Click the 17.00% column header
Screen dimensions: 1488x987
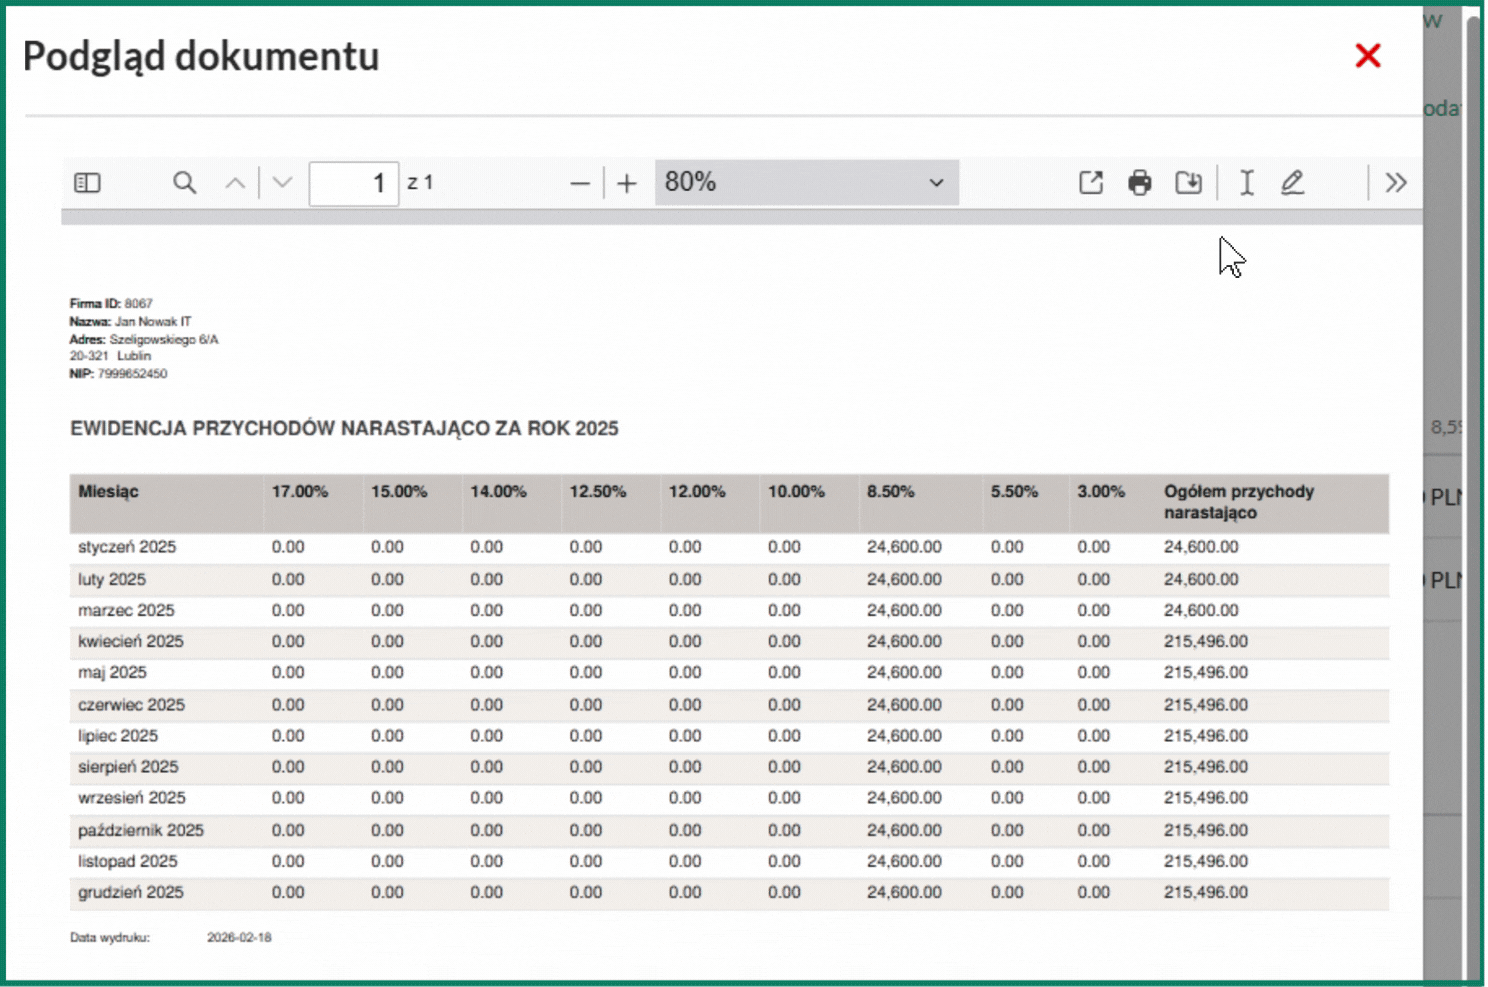[x=300, y=491]
